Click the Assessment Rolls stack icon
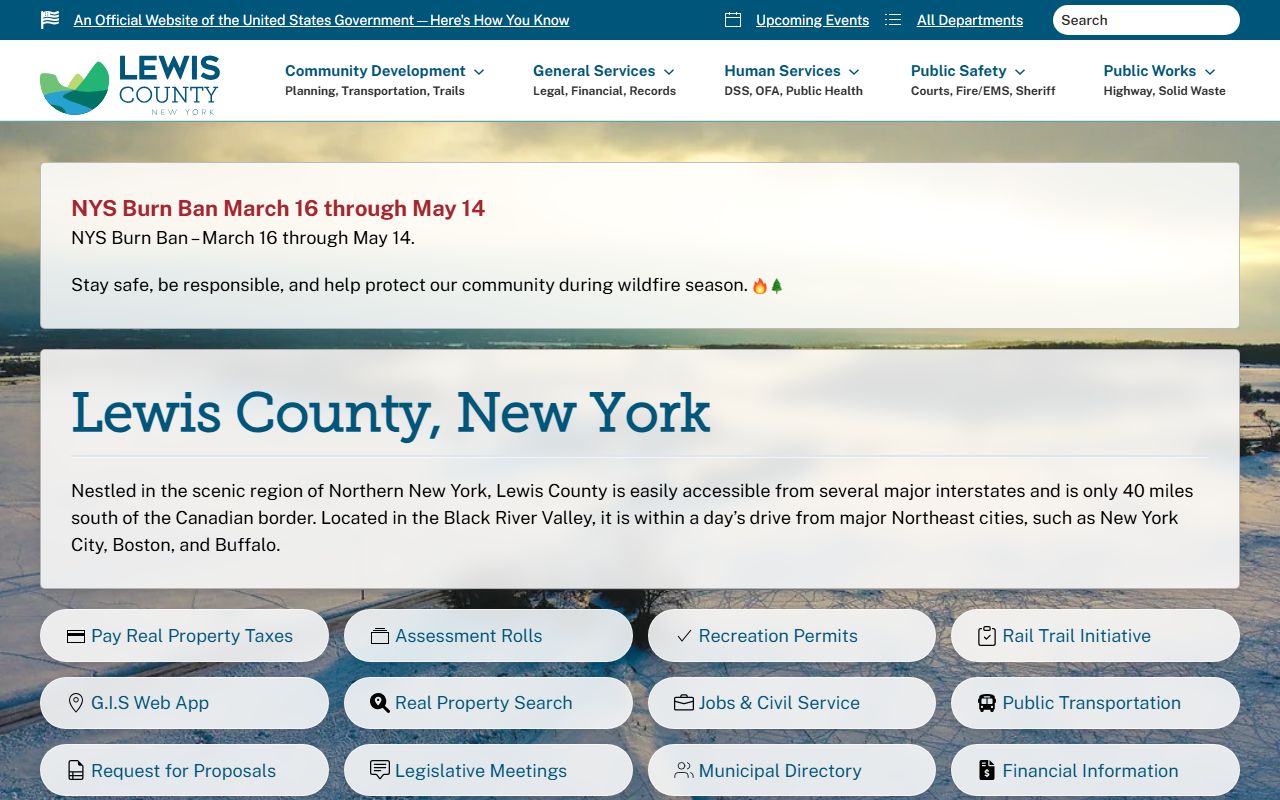Viewport: 1280px width, 800px height. [x=380, y=636]
